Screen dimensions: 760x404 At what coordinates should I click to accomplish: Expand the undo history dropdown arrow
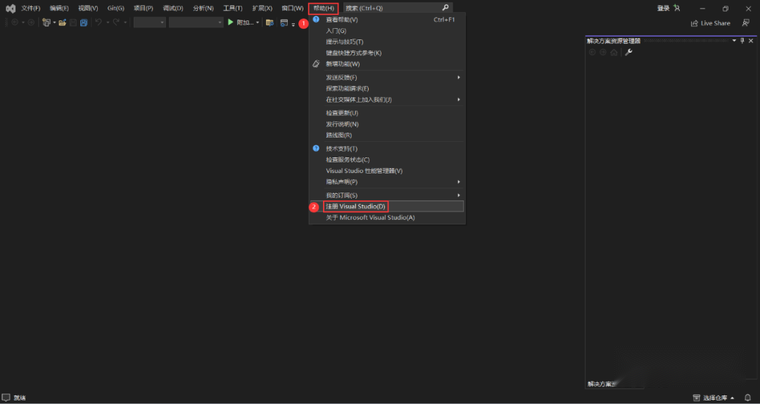[107, 23]
